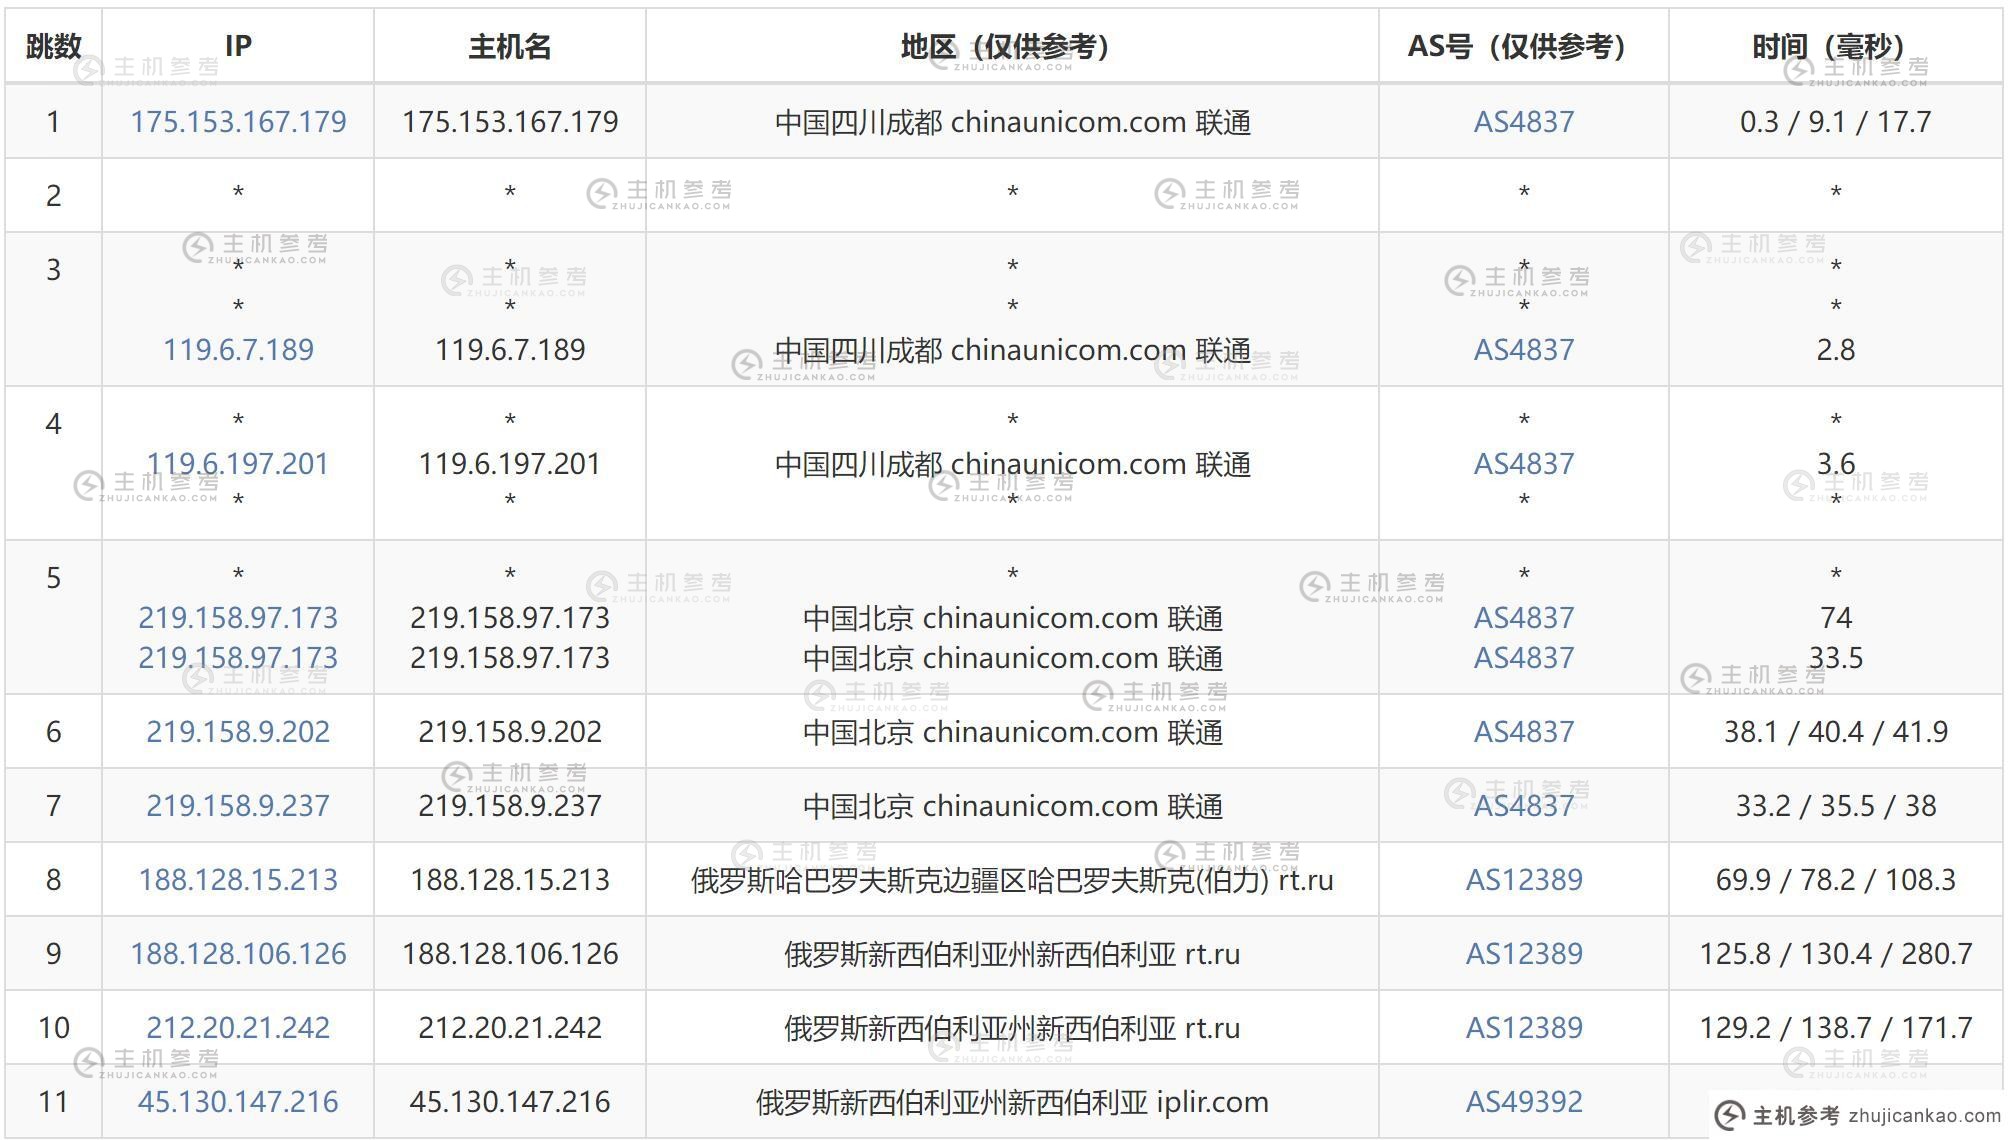Select hostname cell 212.20.21.242
Screen dimensions: 2009x1140
[x=510, y=1028]
